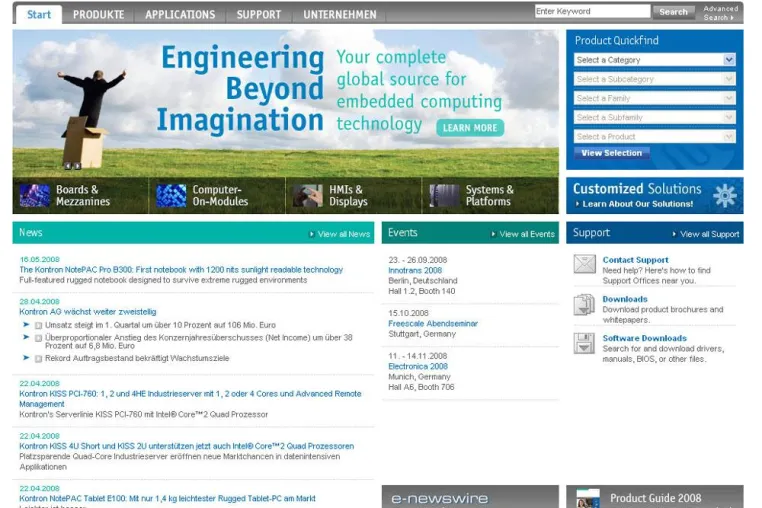Image resolution: width=762 pixels, height=508 pixels.
Task: Click the 28.04.2008 news date
Action: pos(39,302)
